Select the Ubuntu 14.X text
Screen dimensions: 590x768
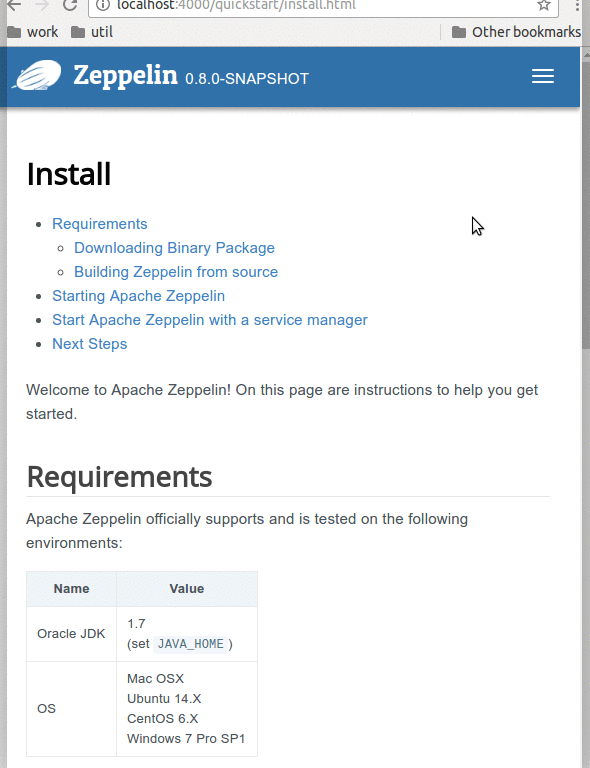point(164,698)
